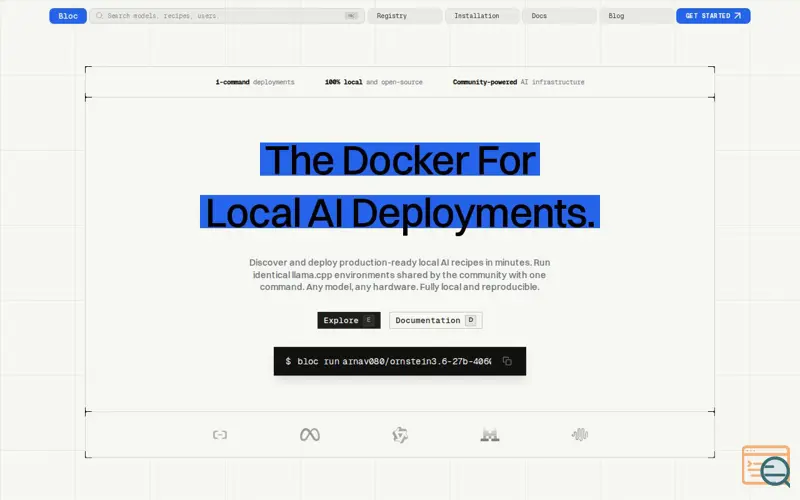
Task: Click the bloc run command text
Action: tap(388, 361)
